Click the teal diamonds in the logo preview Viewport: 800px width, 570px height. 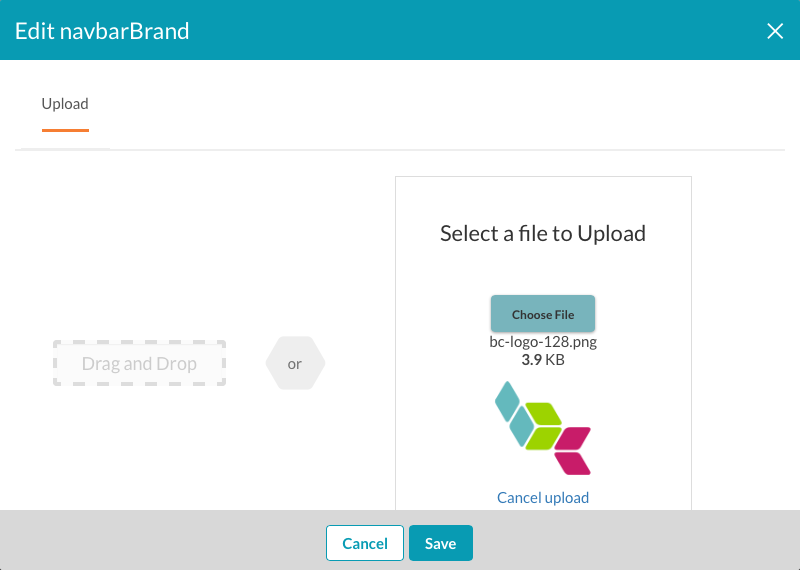coord(514,414)
